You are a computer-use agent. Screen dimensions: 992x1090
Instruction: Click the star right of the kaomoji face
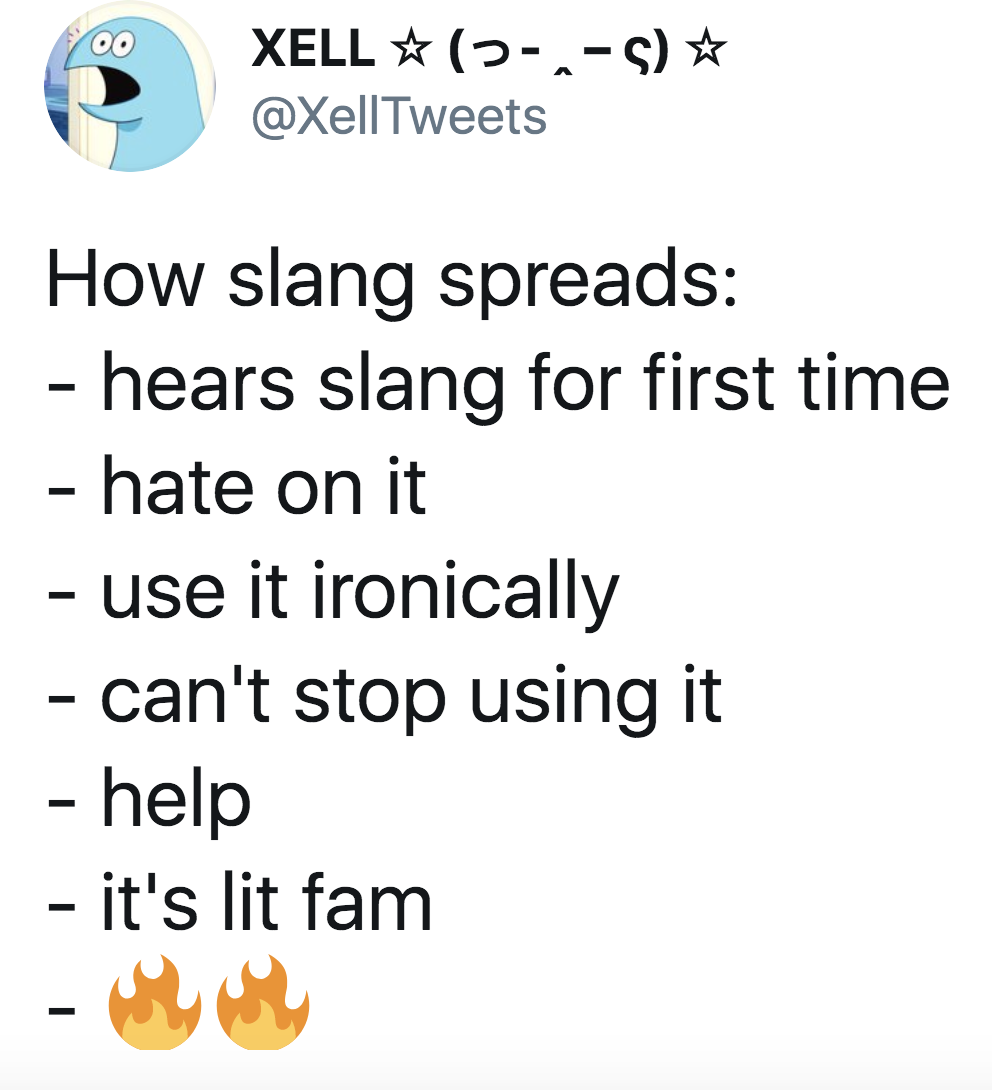click(706, 49)
